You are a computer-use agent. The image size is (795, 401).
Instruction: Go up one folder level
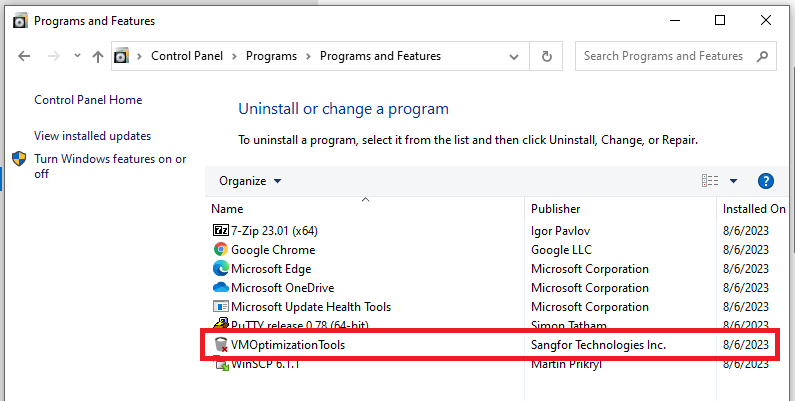tap(98, 56)
